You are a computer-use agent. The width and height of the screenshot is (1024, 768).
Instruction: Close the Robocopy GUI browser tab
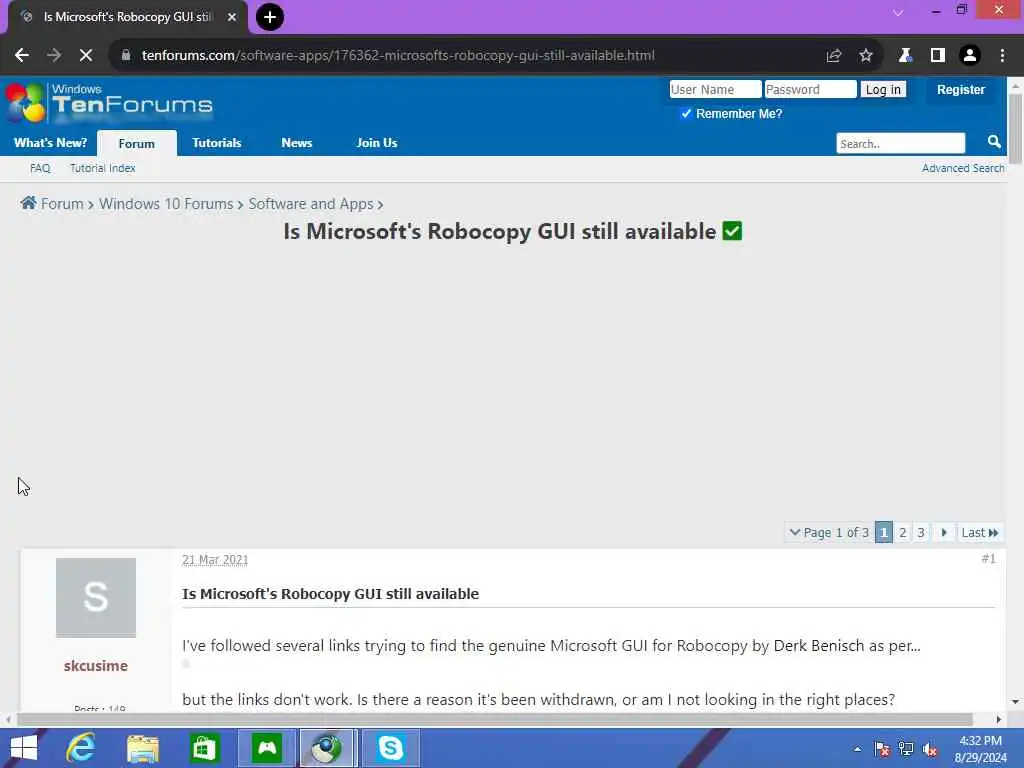232,17
